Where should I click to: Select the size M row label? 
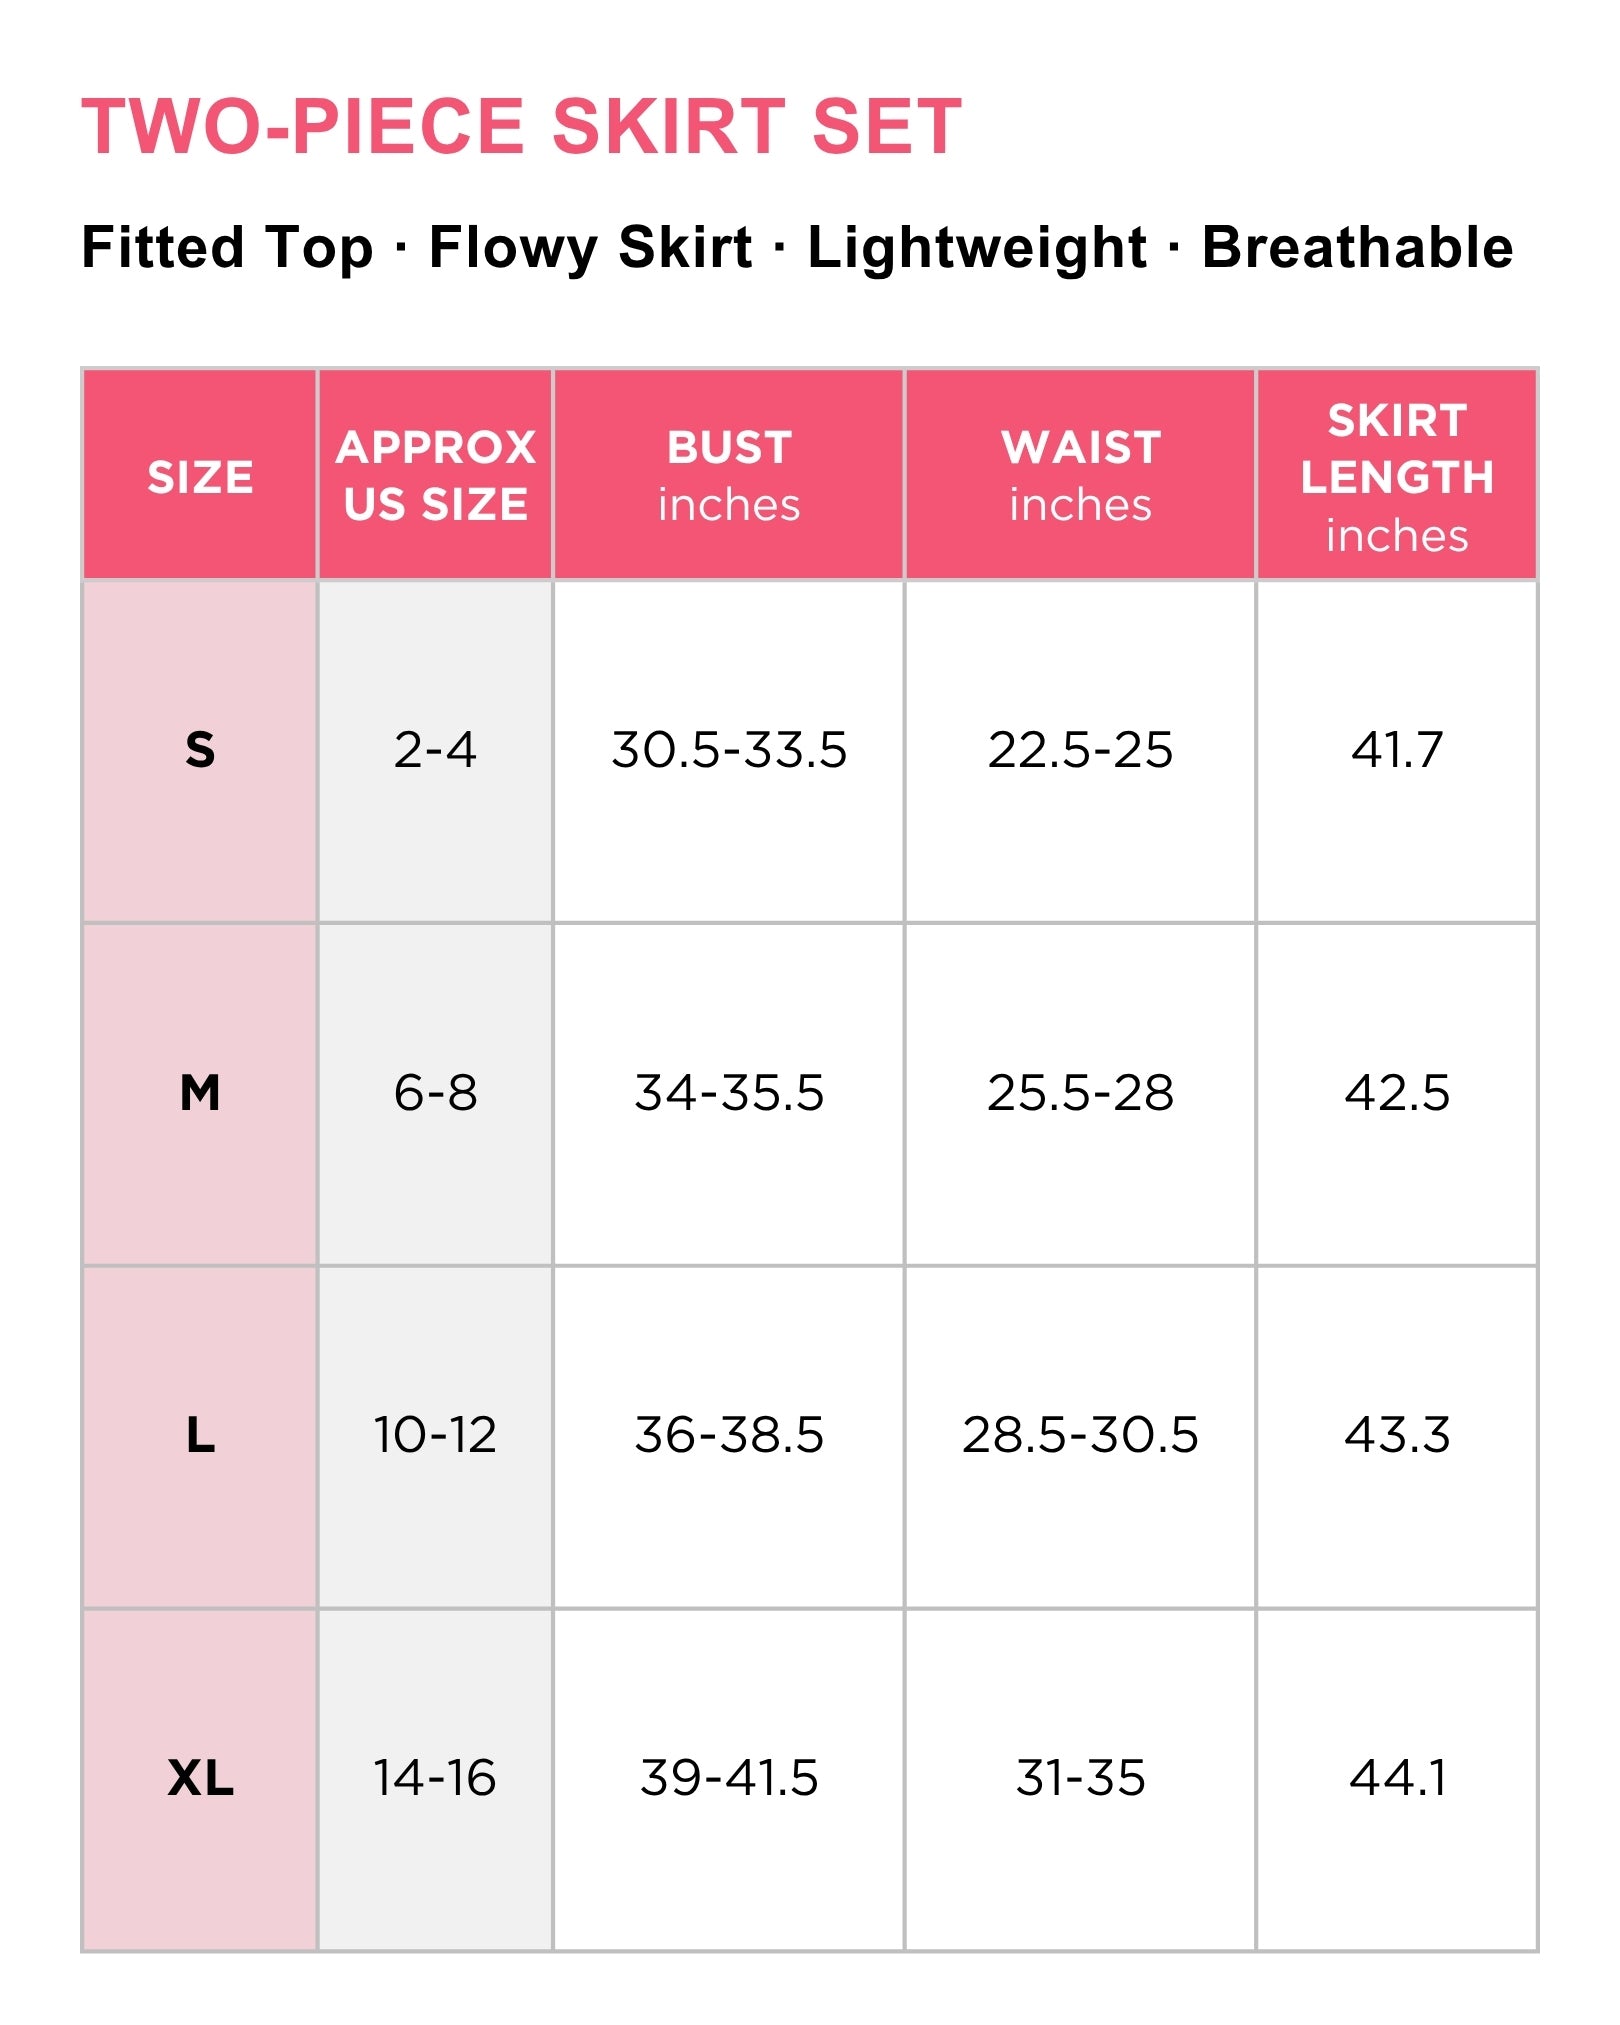coord(200,1094)
